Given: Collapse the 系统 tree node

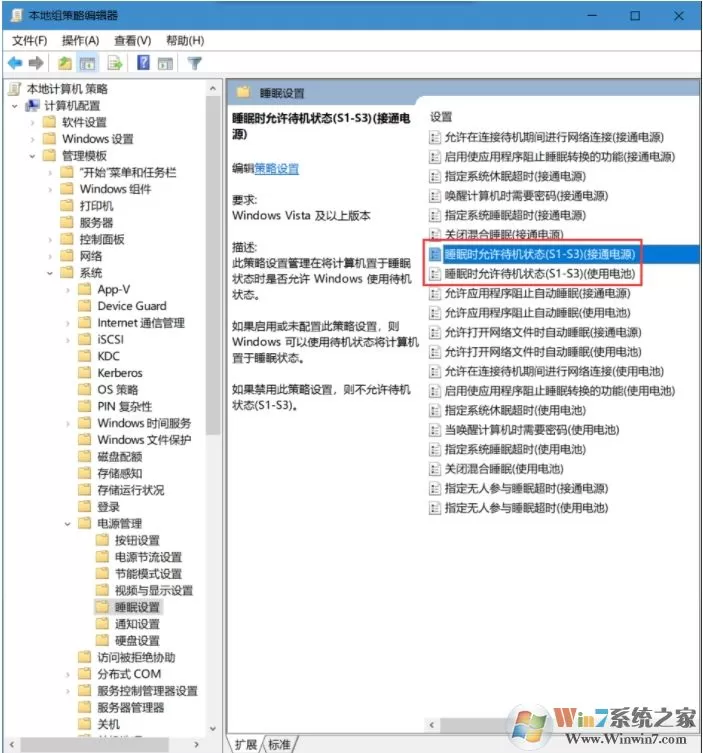Looking at the screenshot, I should pos(50,273).
